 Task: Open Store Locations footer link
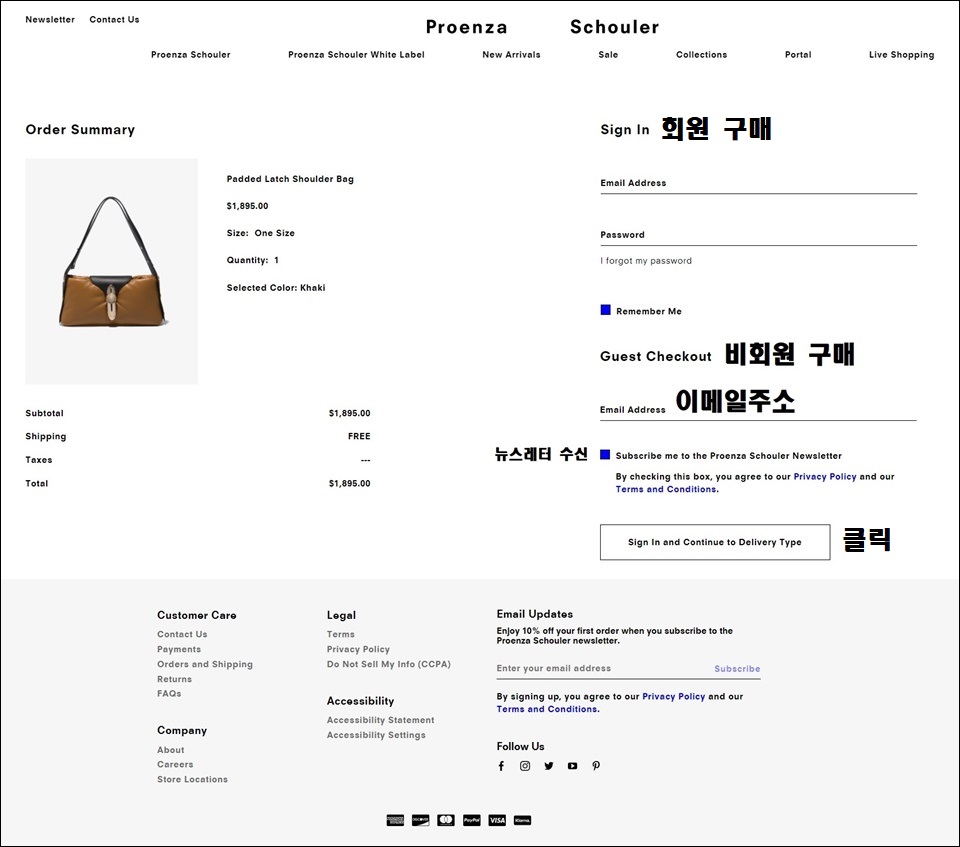click(x=192, y=779)
